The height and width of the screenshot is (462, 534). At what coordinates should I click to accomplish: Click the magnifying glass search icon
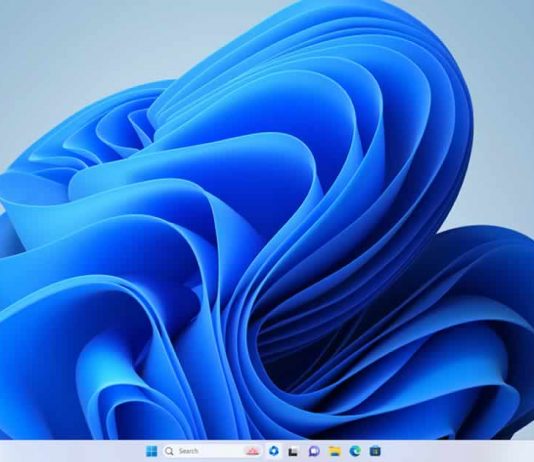pos(169,451)
